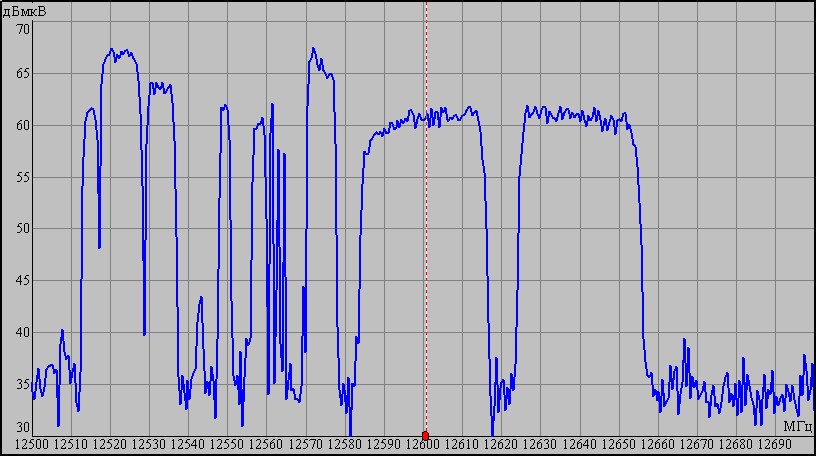
Task: Click the дБмкВ unit label
Action: [24, 11]
